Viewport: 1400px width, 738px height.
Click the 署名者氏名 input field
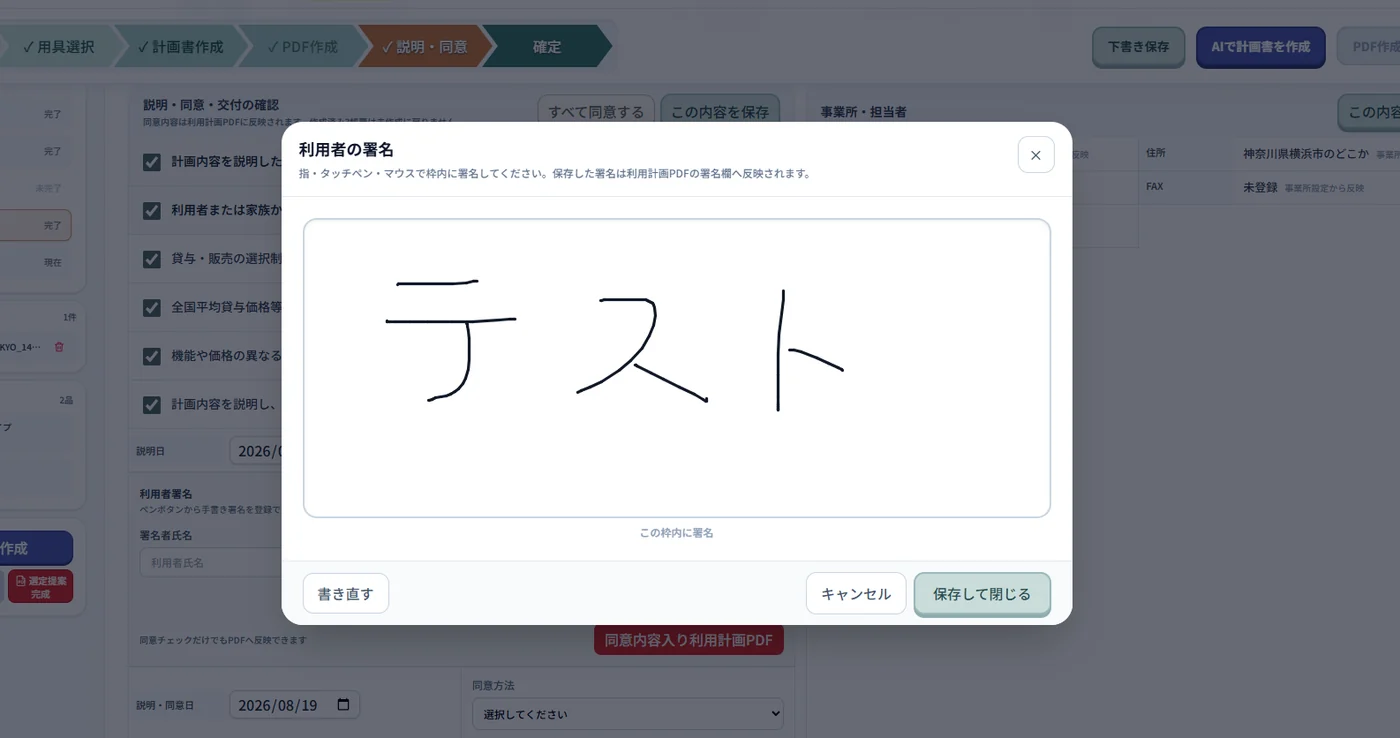click(x=210, y=563)
